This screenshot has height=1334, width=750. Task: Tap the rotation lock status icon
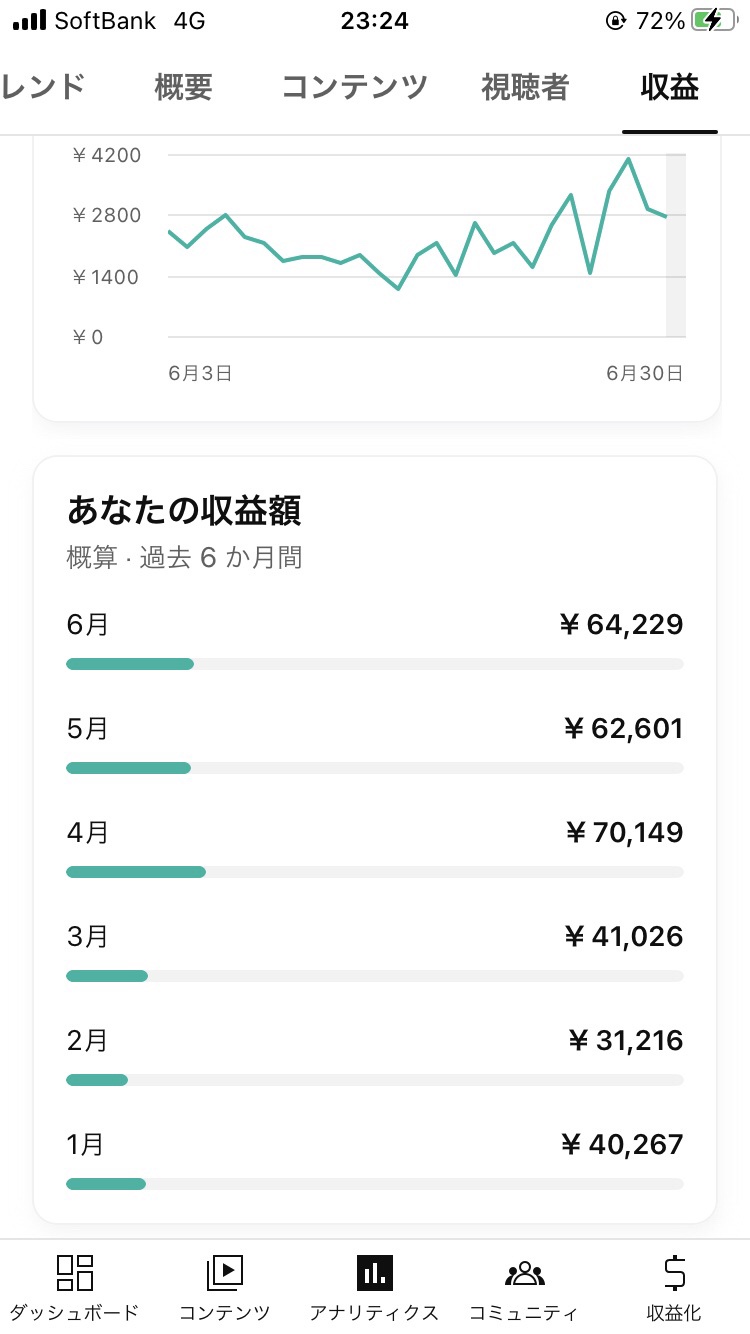614,21
